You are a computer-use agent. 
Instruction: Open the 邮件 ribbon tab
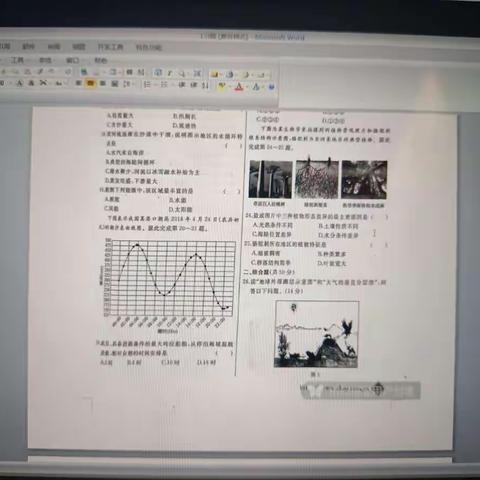28,47
